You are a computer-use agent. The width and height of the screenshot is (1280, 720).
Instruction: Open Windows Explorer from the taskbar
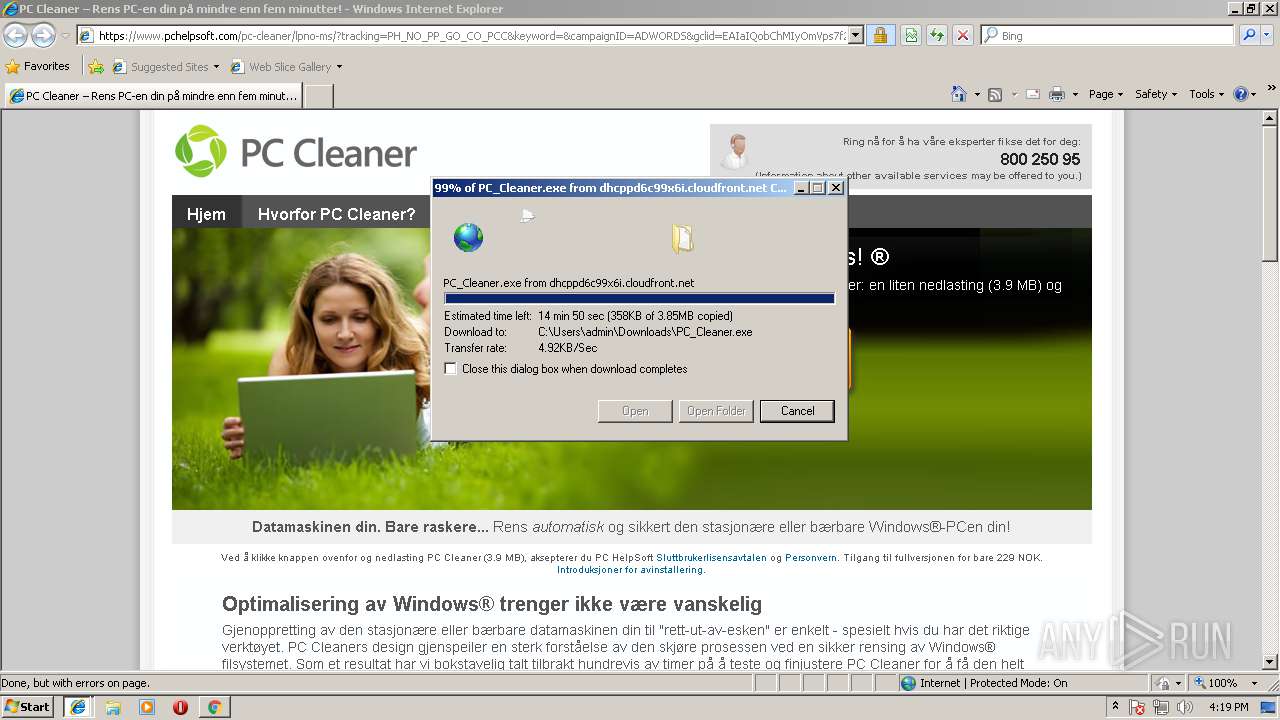click(113, 707)
